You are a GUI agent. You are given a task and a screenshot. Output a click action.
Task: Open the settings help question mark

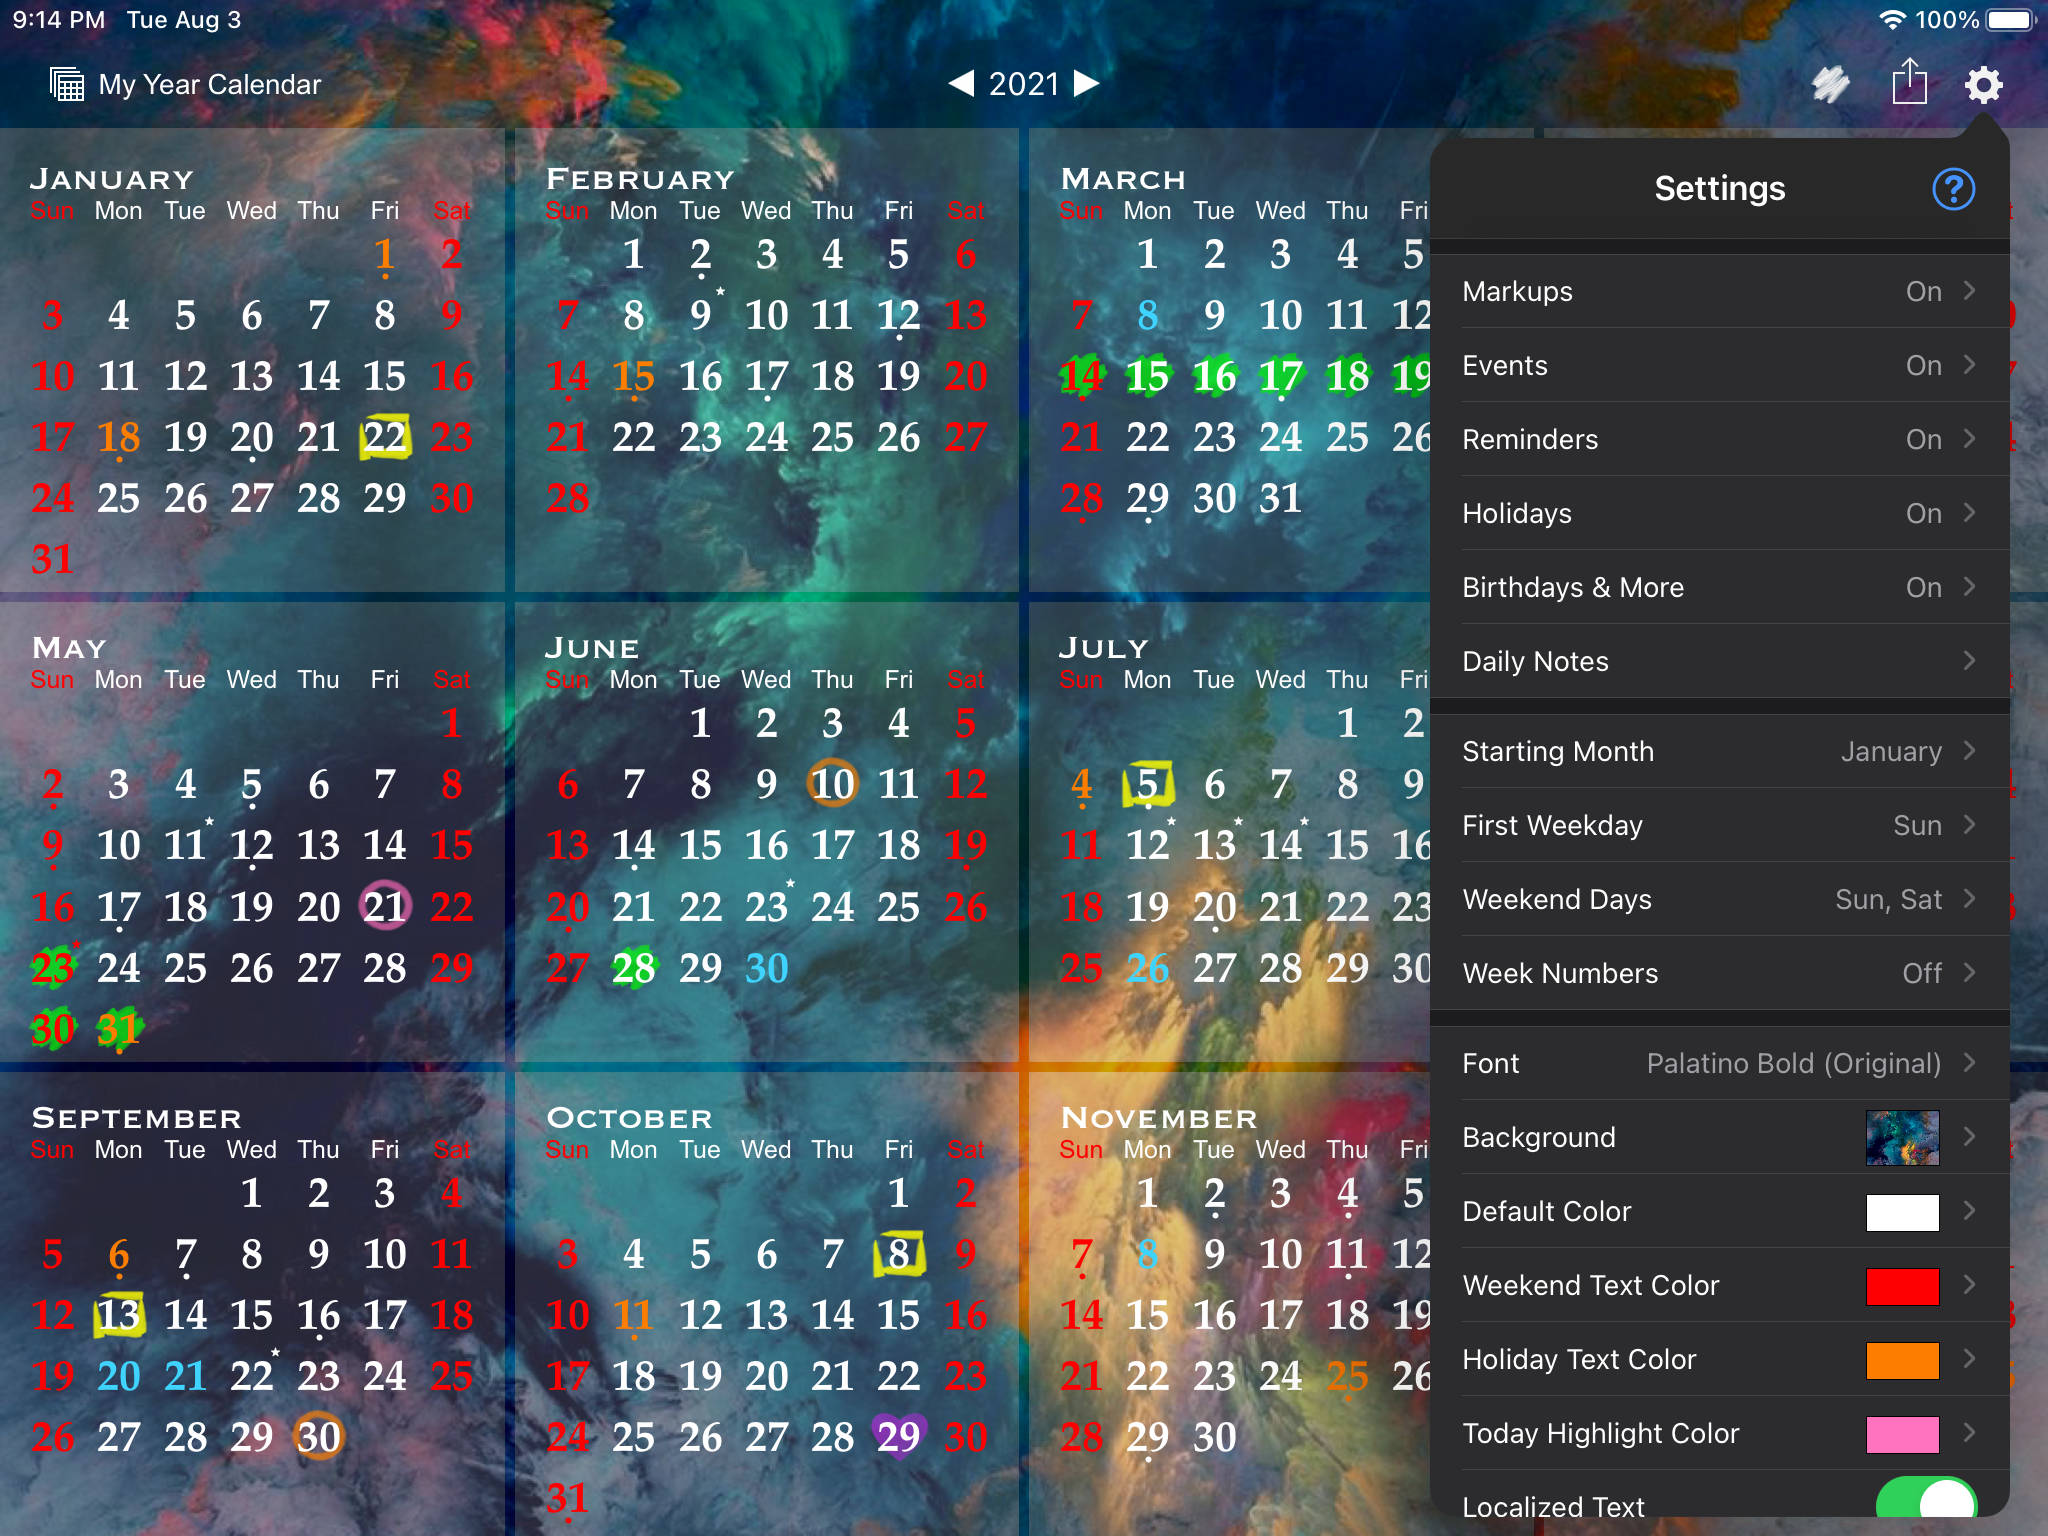coord(1953,189)
